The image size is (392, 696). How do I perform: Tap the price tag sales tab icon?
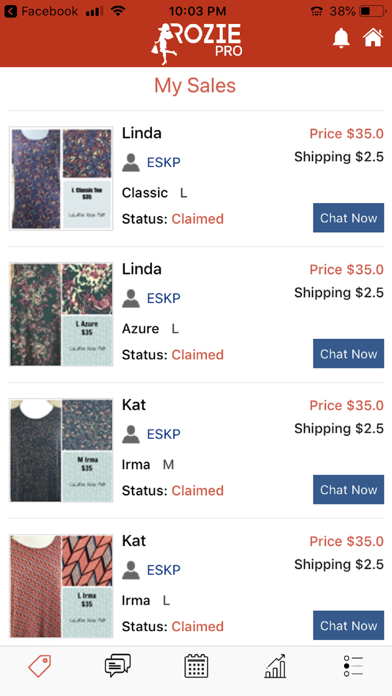click(x=40, y=666)
